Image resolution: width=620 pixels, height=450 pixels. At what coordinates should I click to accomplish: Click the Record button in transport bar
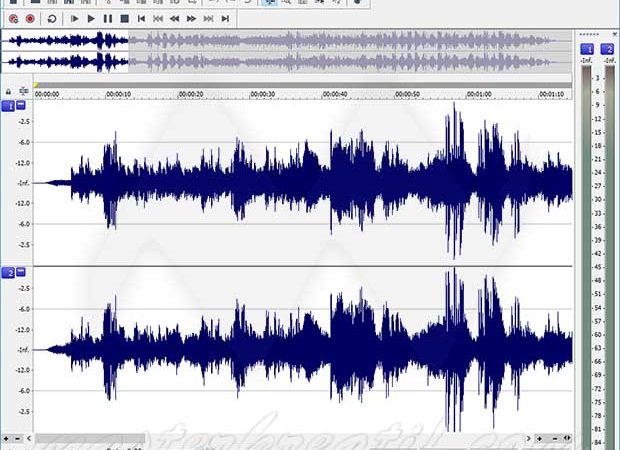click(30, 19)
